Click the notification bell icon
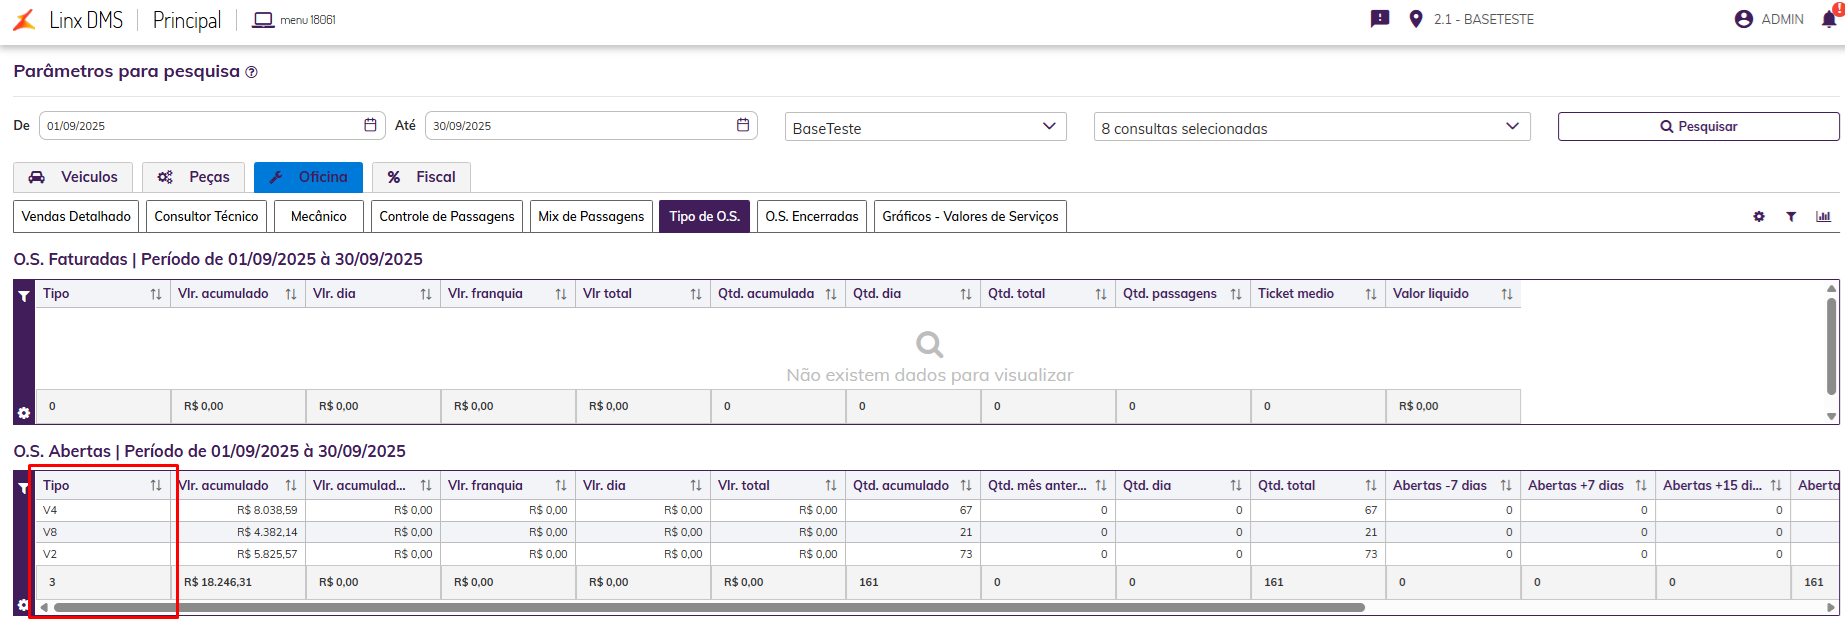 click(x=1829, y=19)
